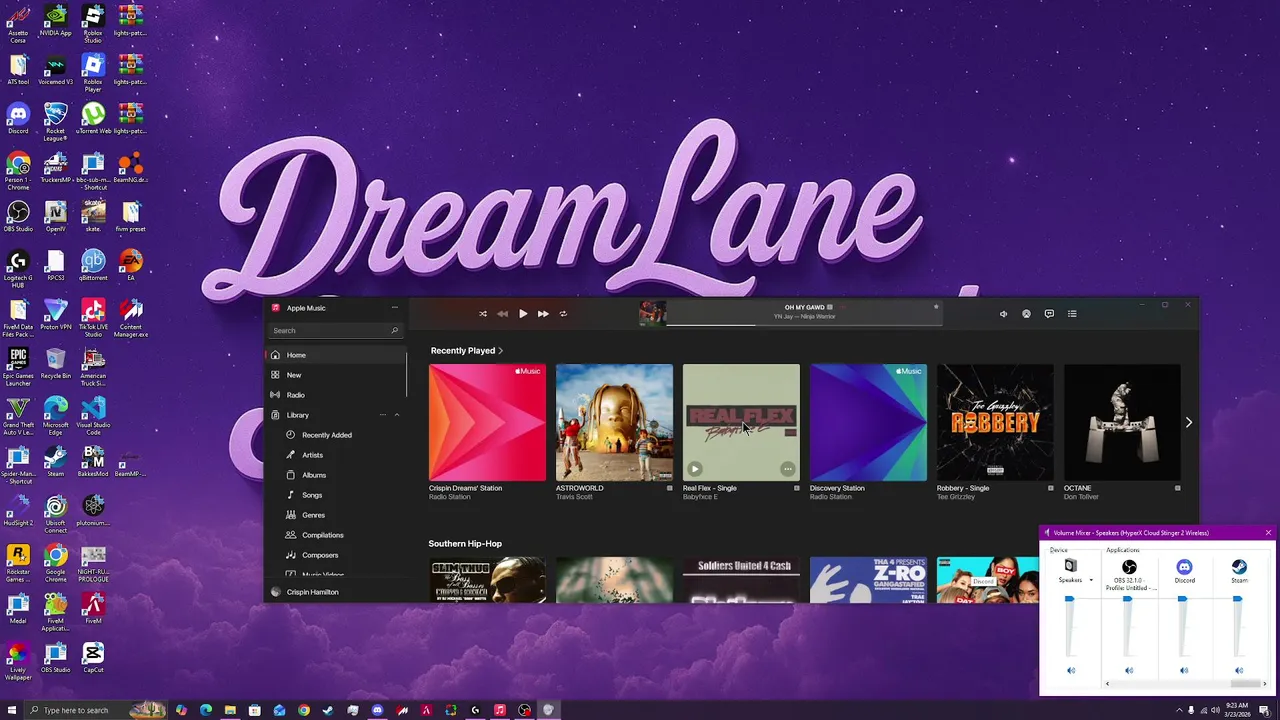Mute OBS in Volume Mixer
This screenshot has height=720, width=1280.
point(1129,671)
